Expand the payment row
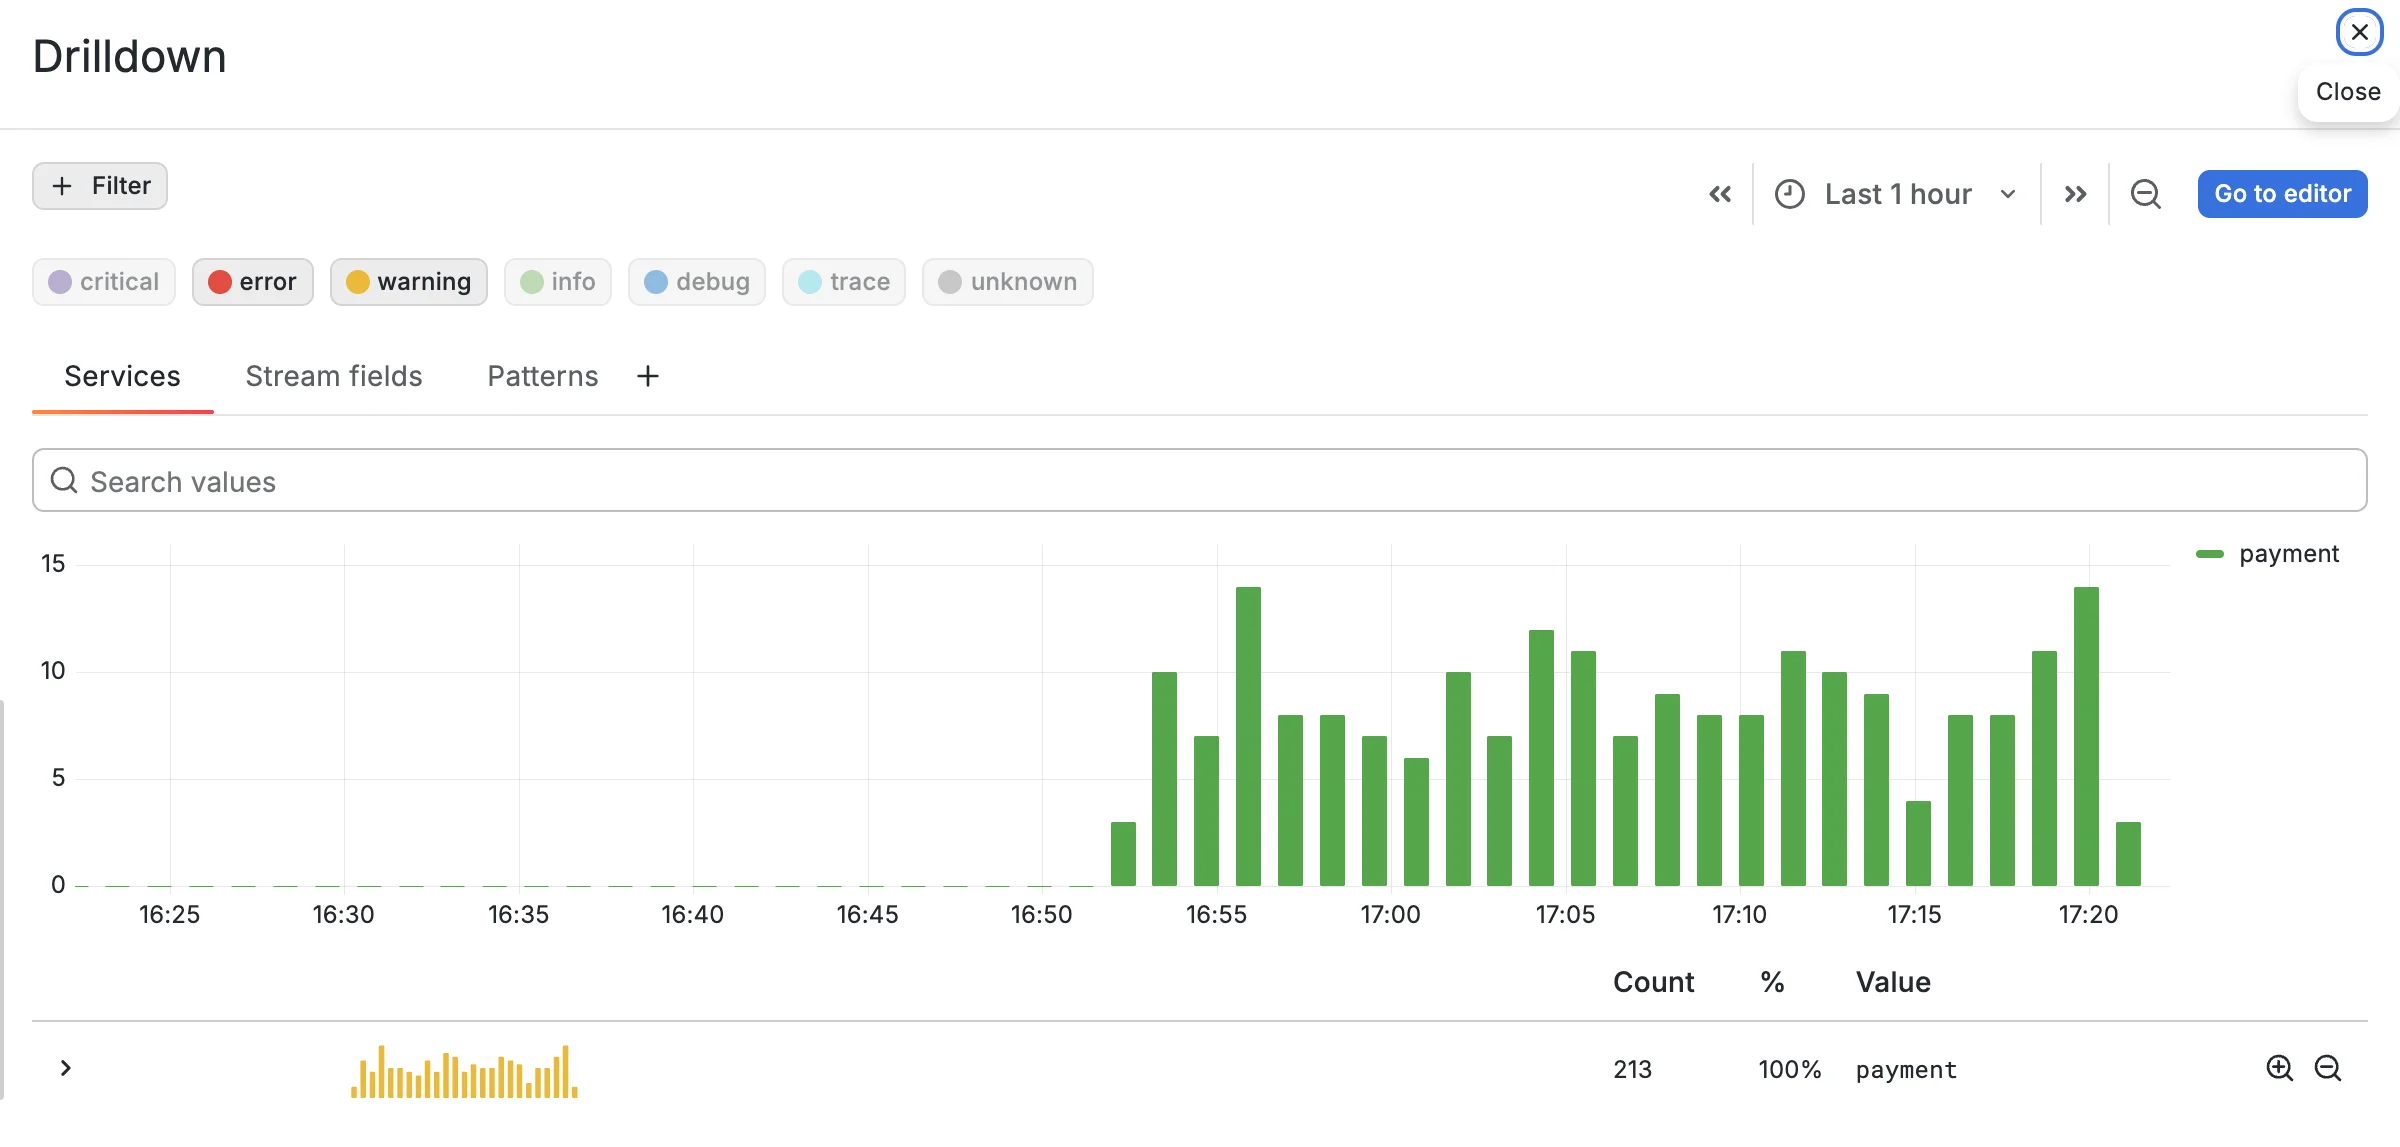 click(x=66, y=1068)
